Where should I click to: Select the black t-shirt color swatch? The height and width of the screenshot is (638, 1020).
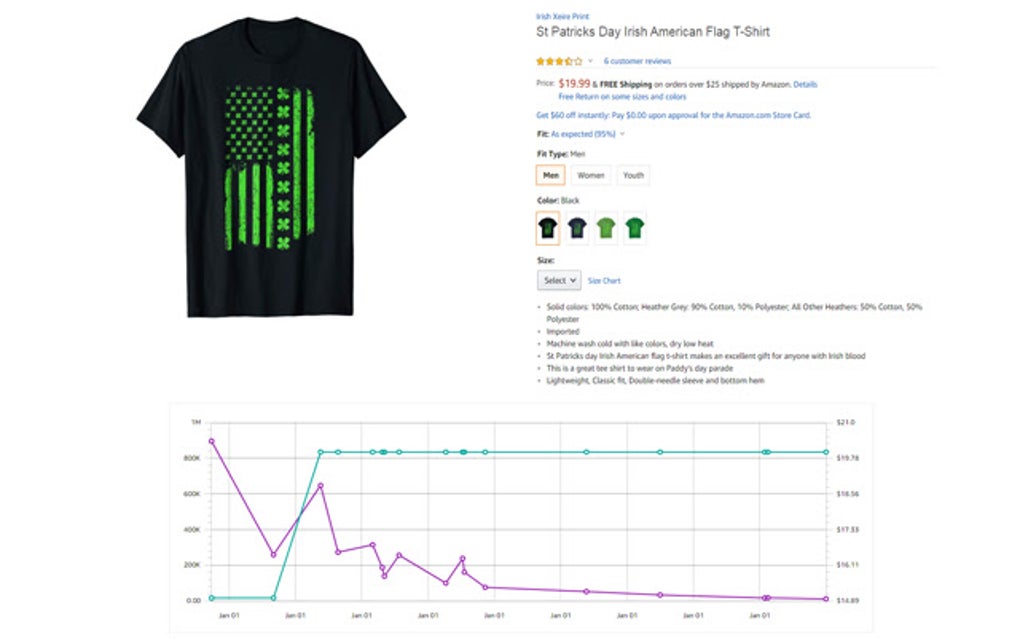tap(548, 228)
